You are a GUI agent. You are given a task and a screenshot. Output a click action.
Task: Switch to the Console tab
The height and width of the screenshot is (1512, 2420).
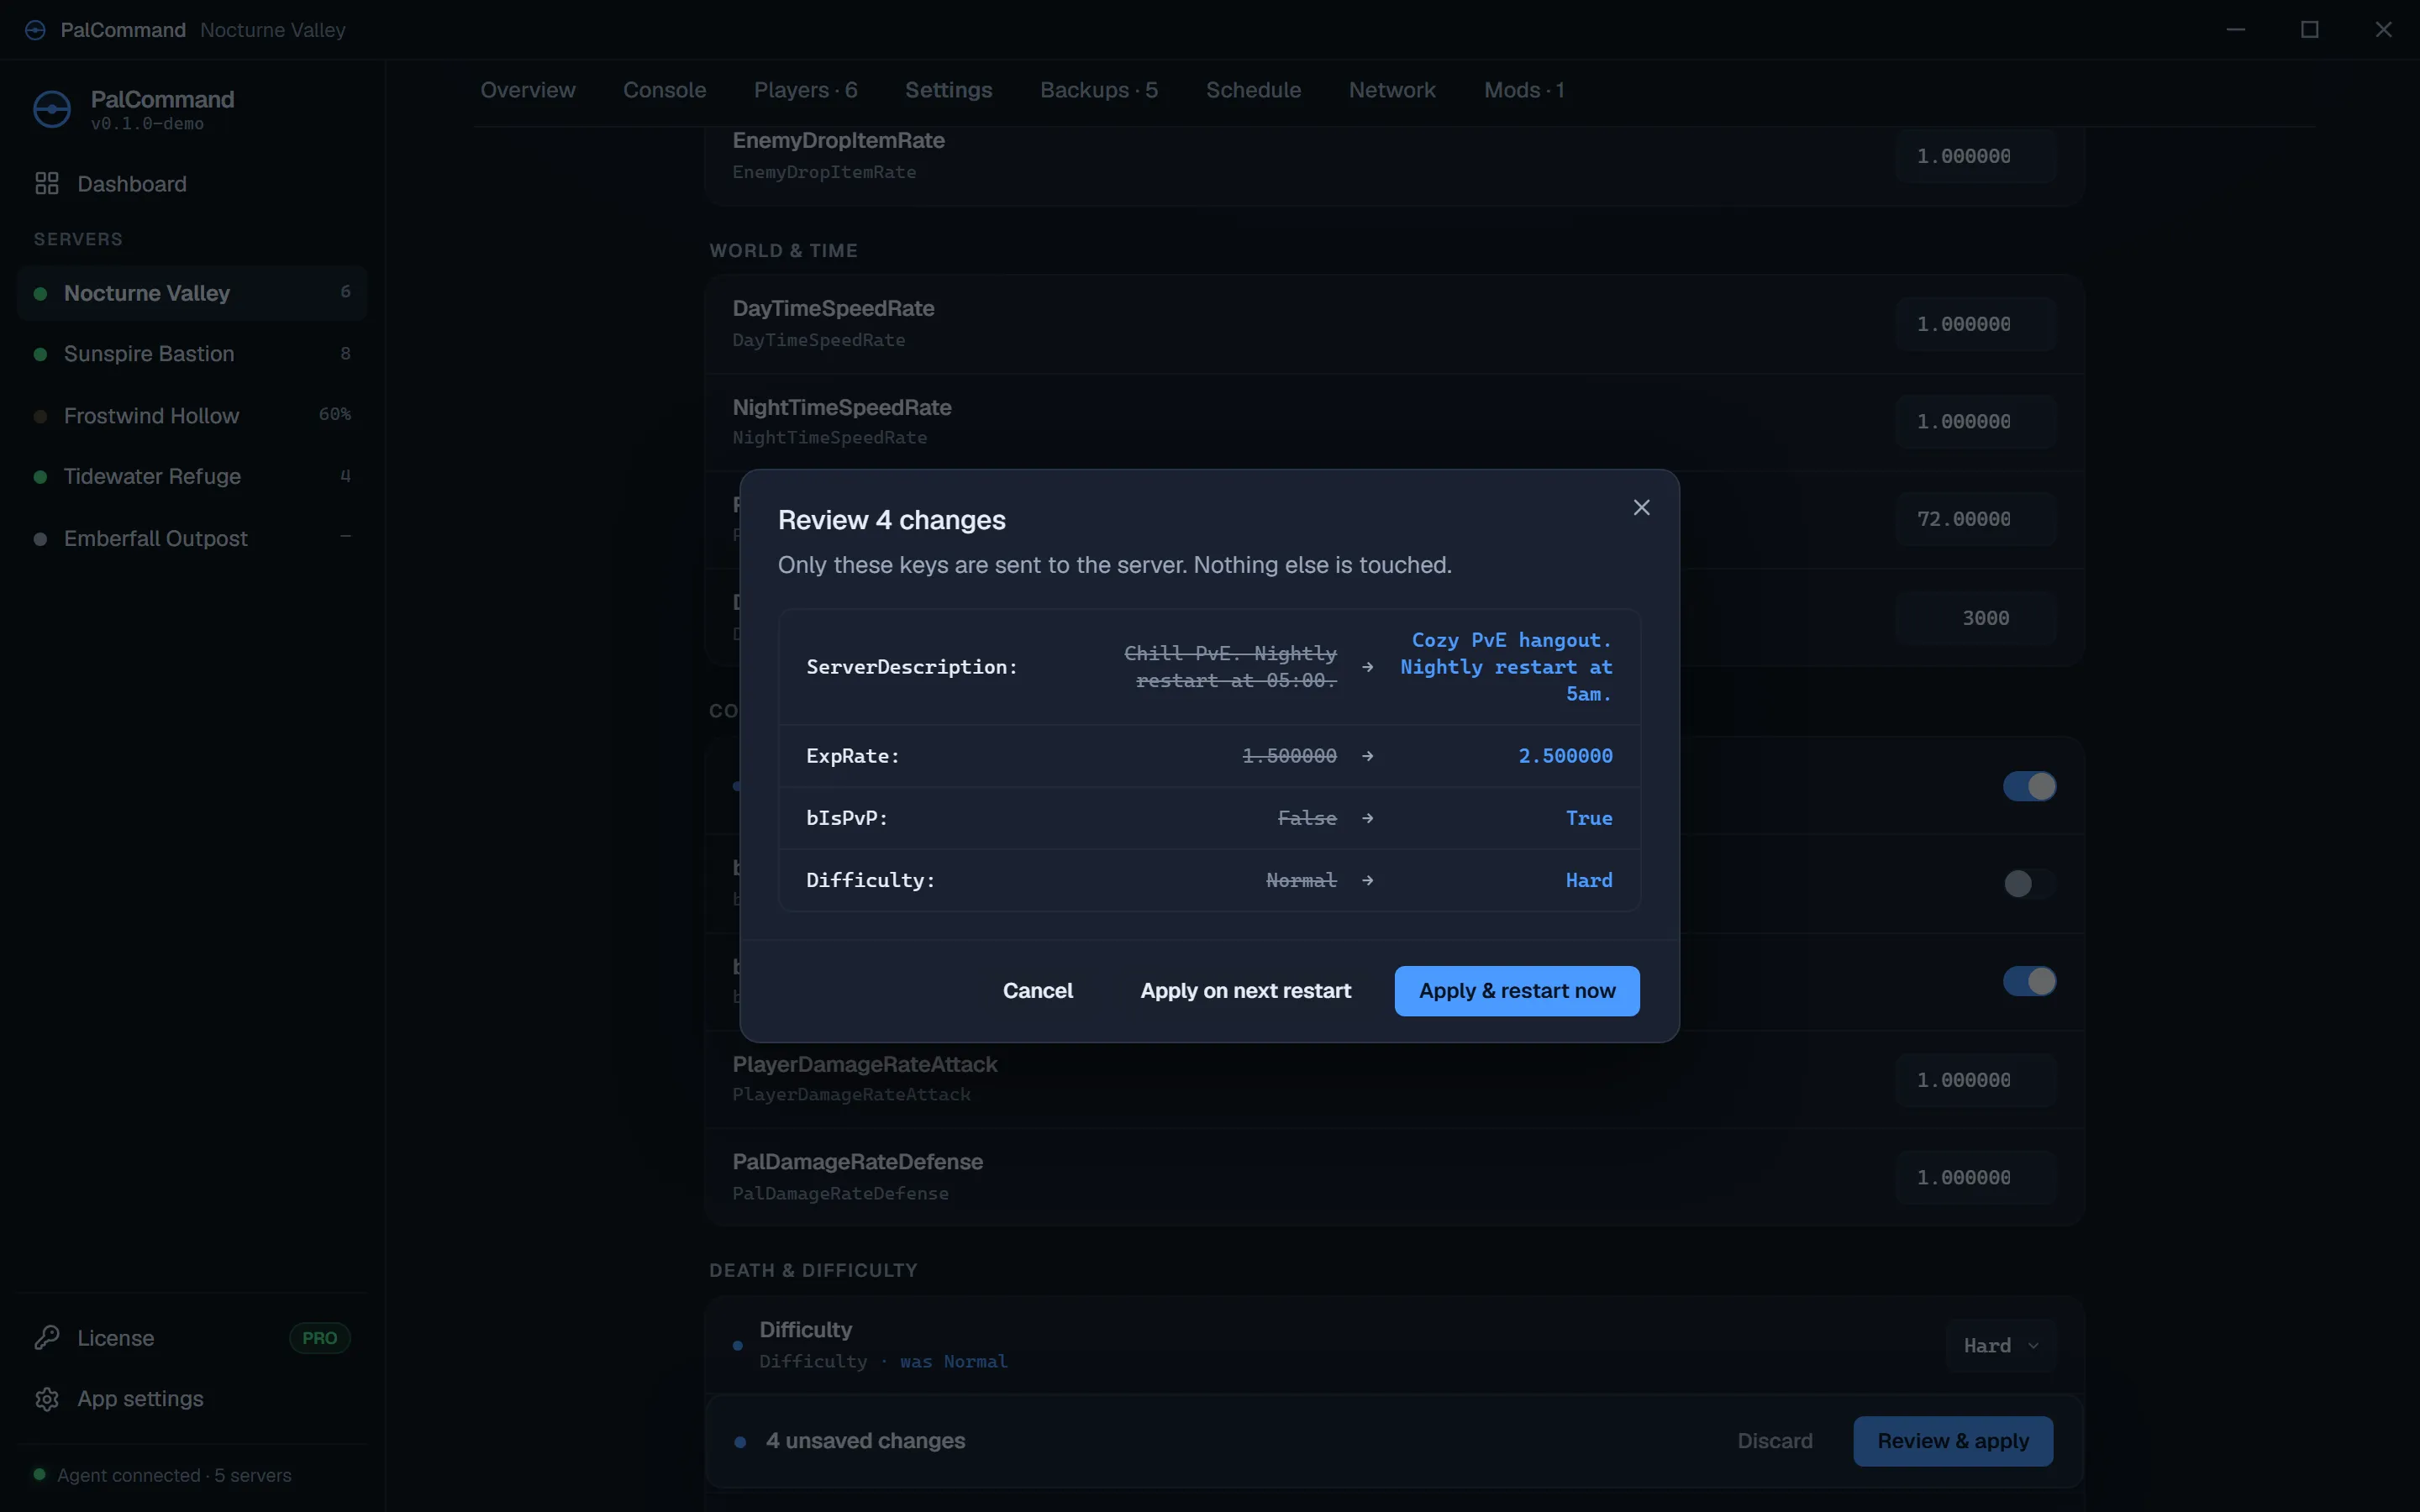[x=664, y=90]
